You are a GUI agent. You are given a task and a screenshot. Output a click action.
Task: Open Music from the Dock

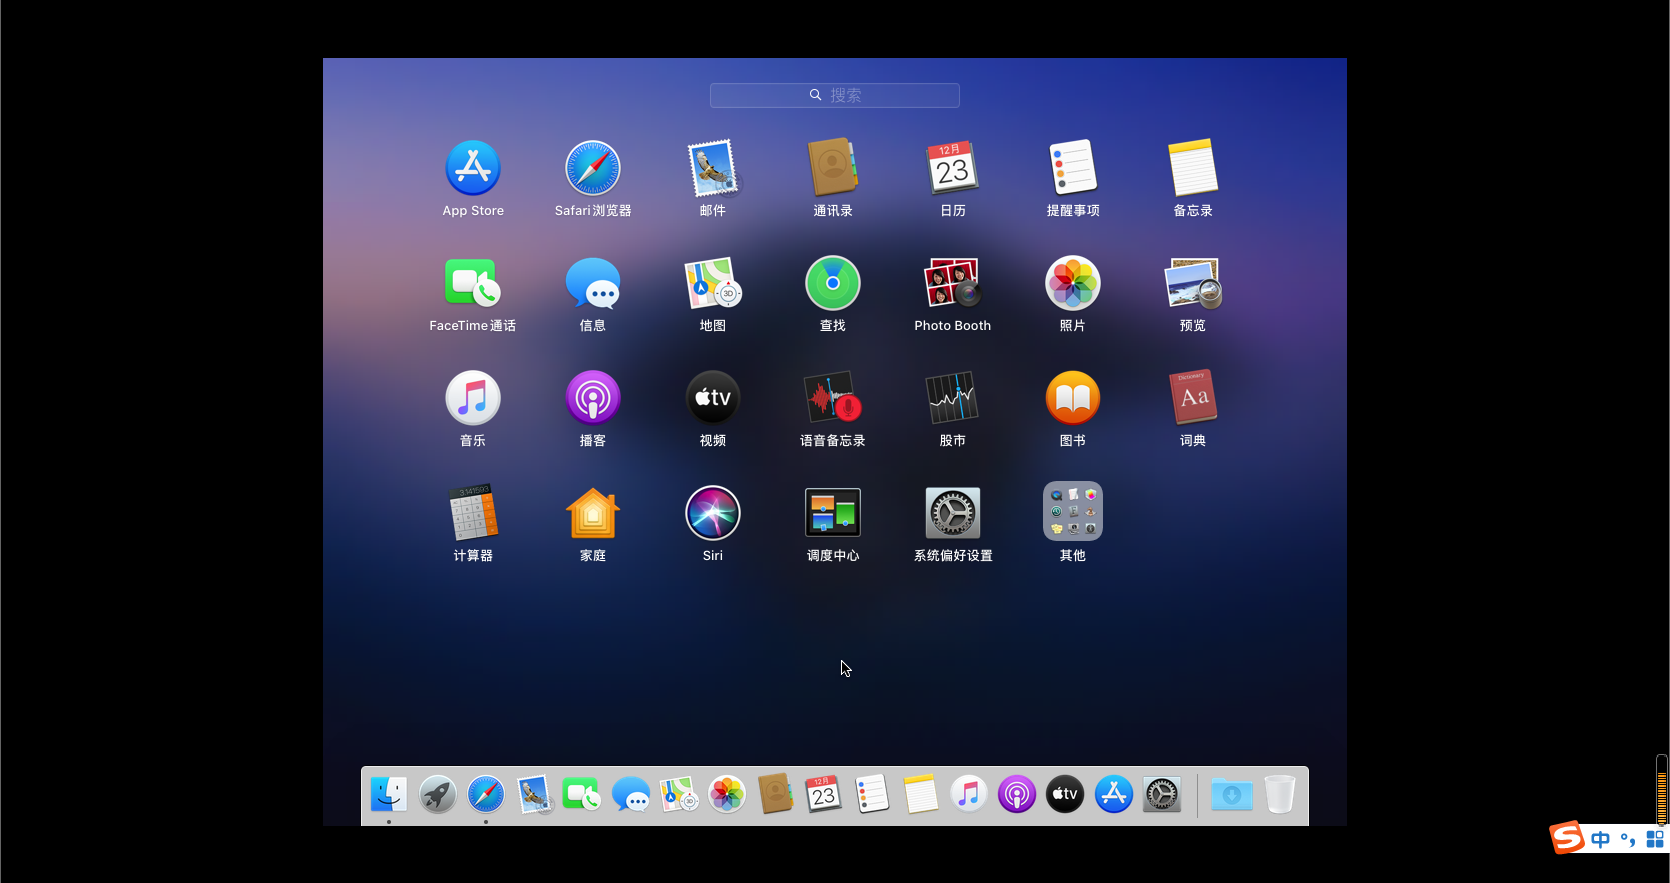[x=968, y=795]
